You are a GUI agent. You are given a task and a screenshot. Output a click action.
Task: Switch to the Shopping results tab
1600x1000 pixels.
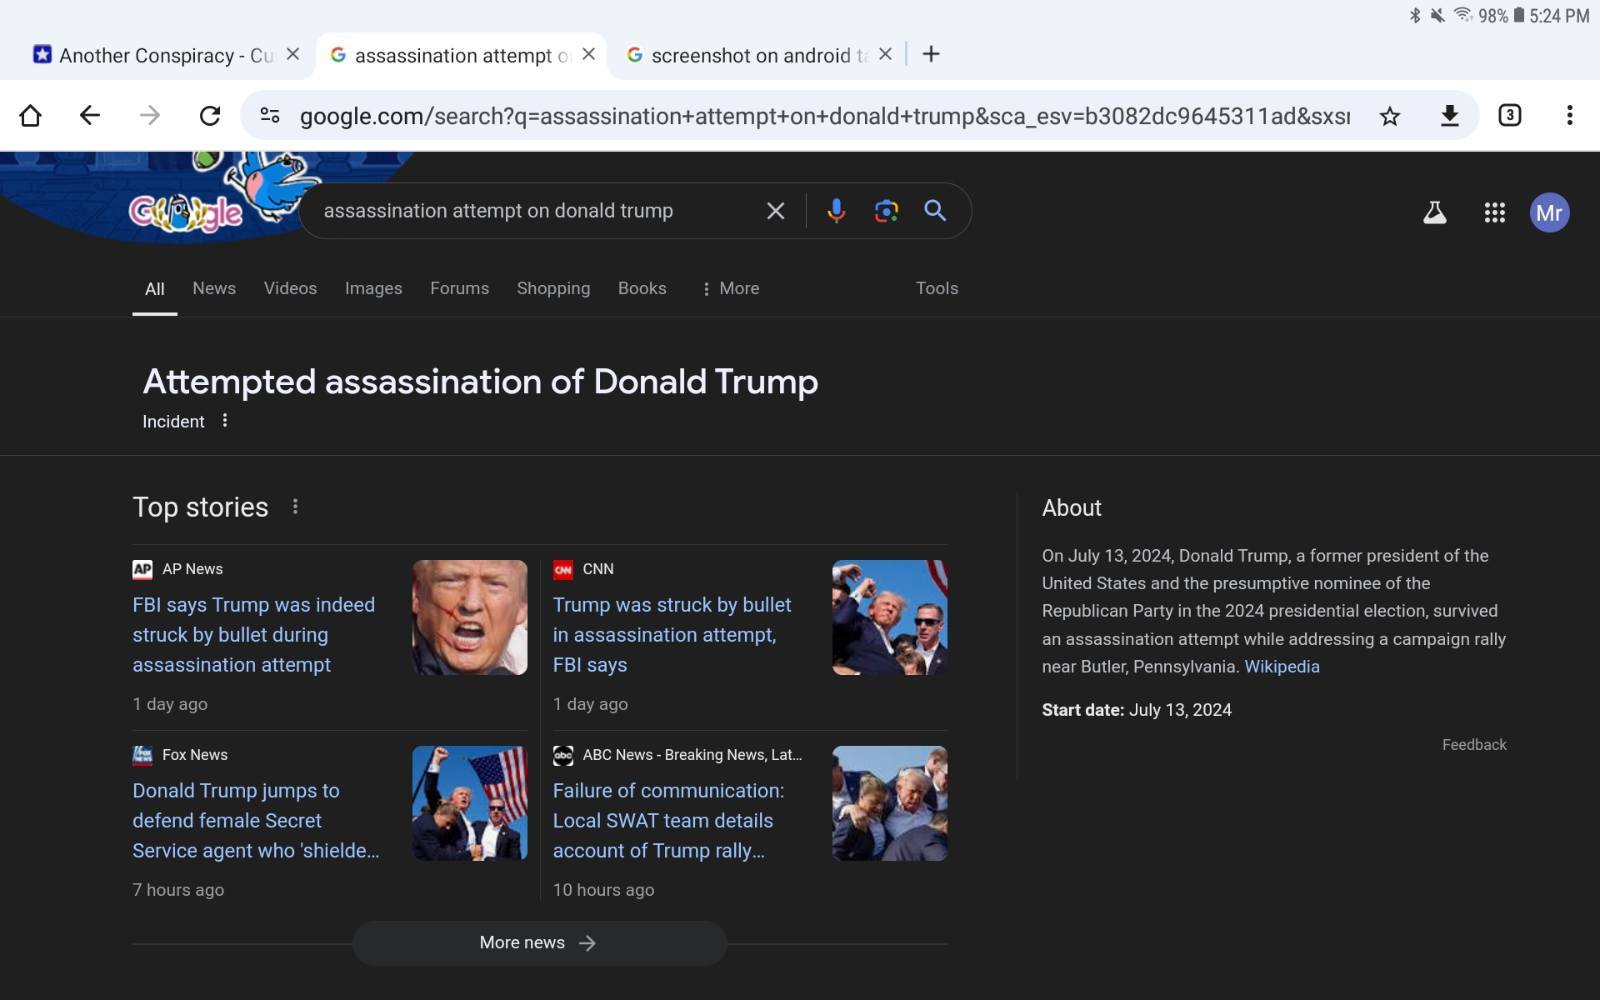tap(553, 288)
